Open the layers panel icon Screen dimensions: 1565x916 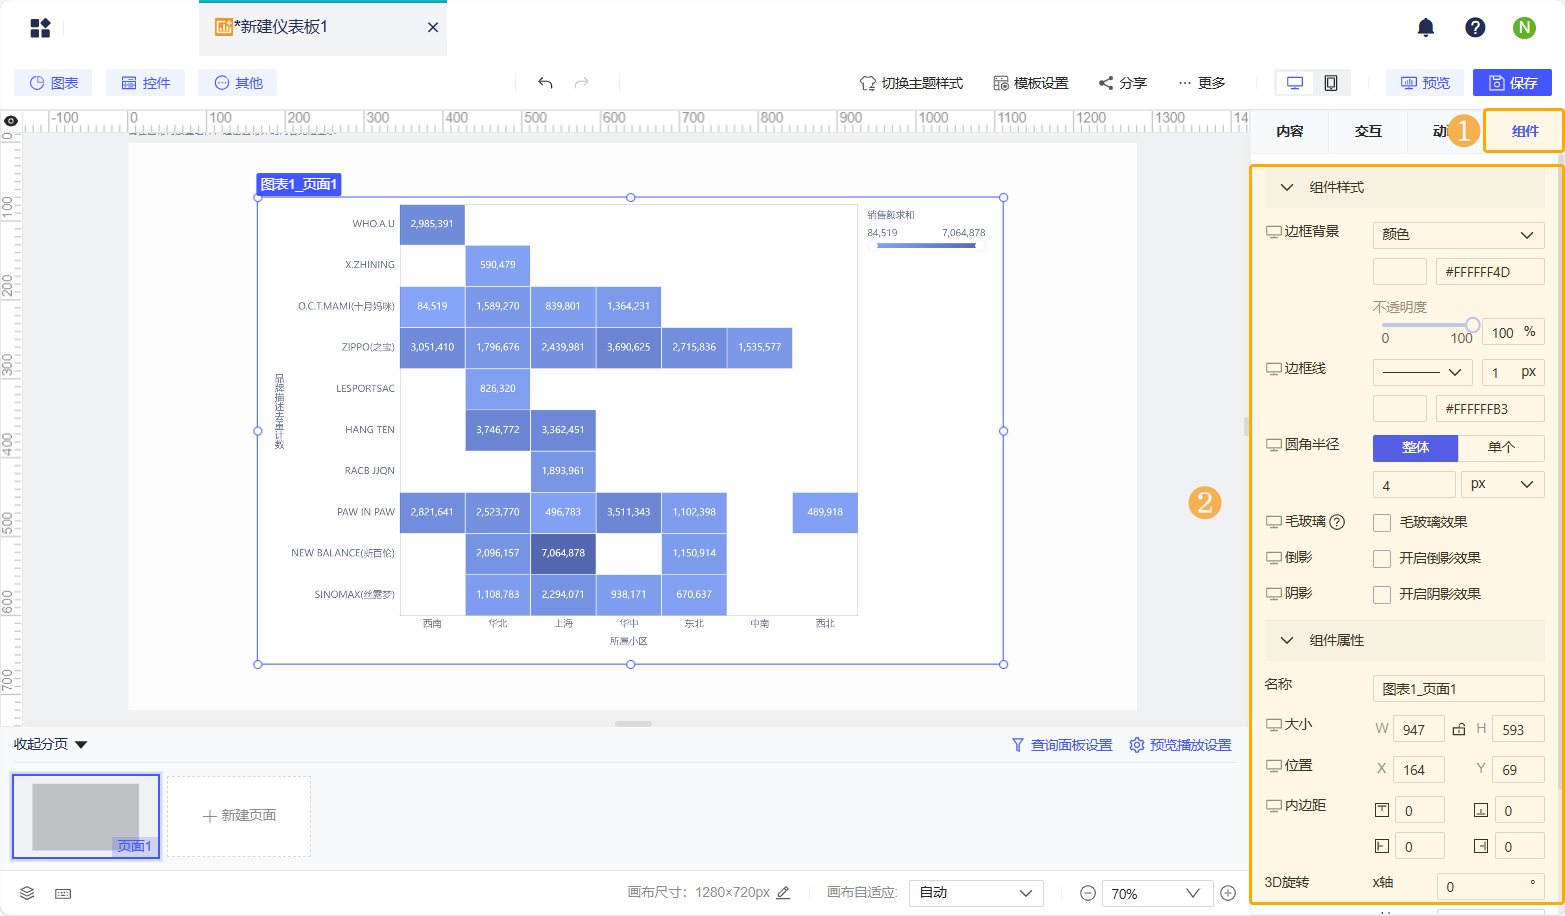(x=27, y=893)
